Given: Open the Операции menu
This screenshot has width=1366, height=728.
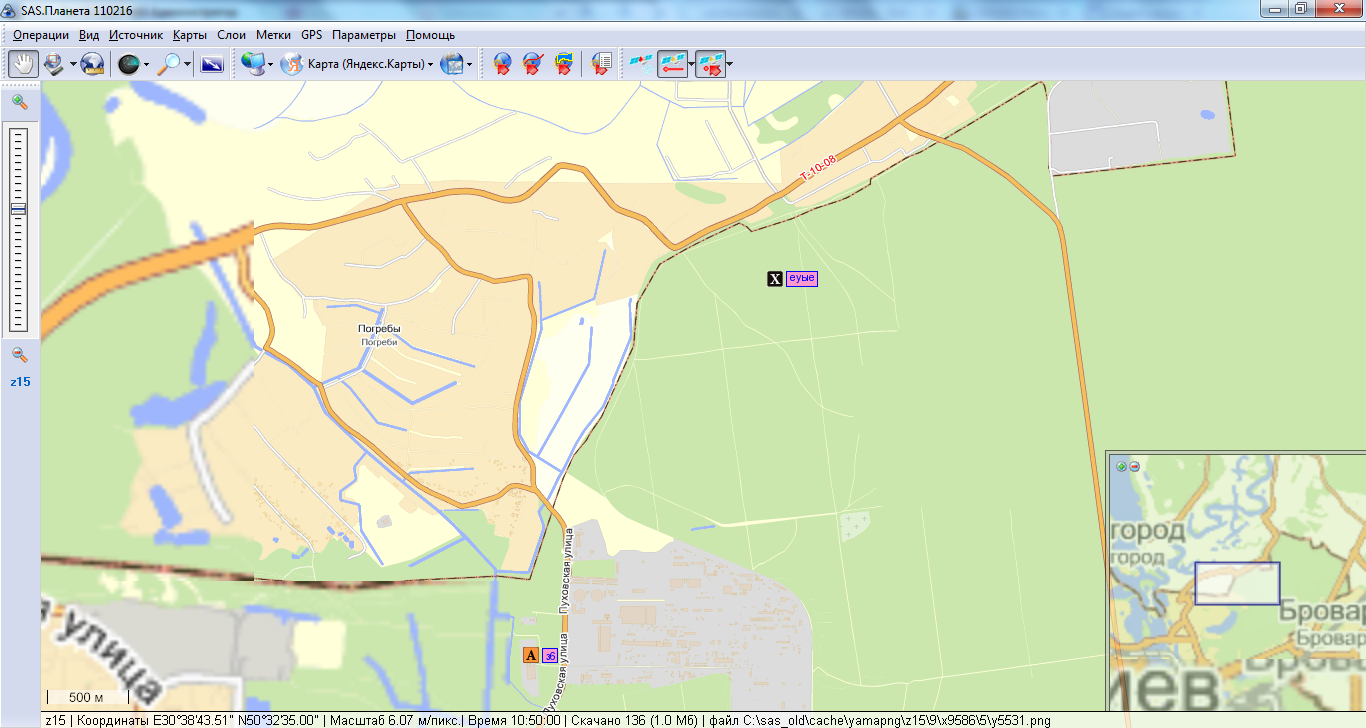Looking at the screenshot, I should coord(41,34).
